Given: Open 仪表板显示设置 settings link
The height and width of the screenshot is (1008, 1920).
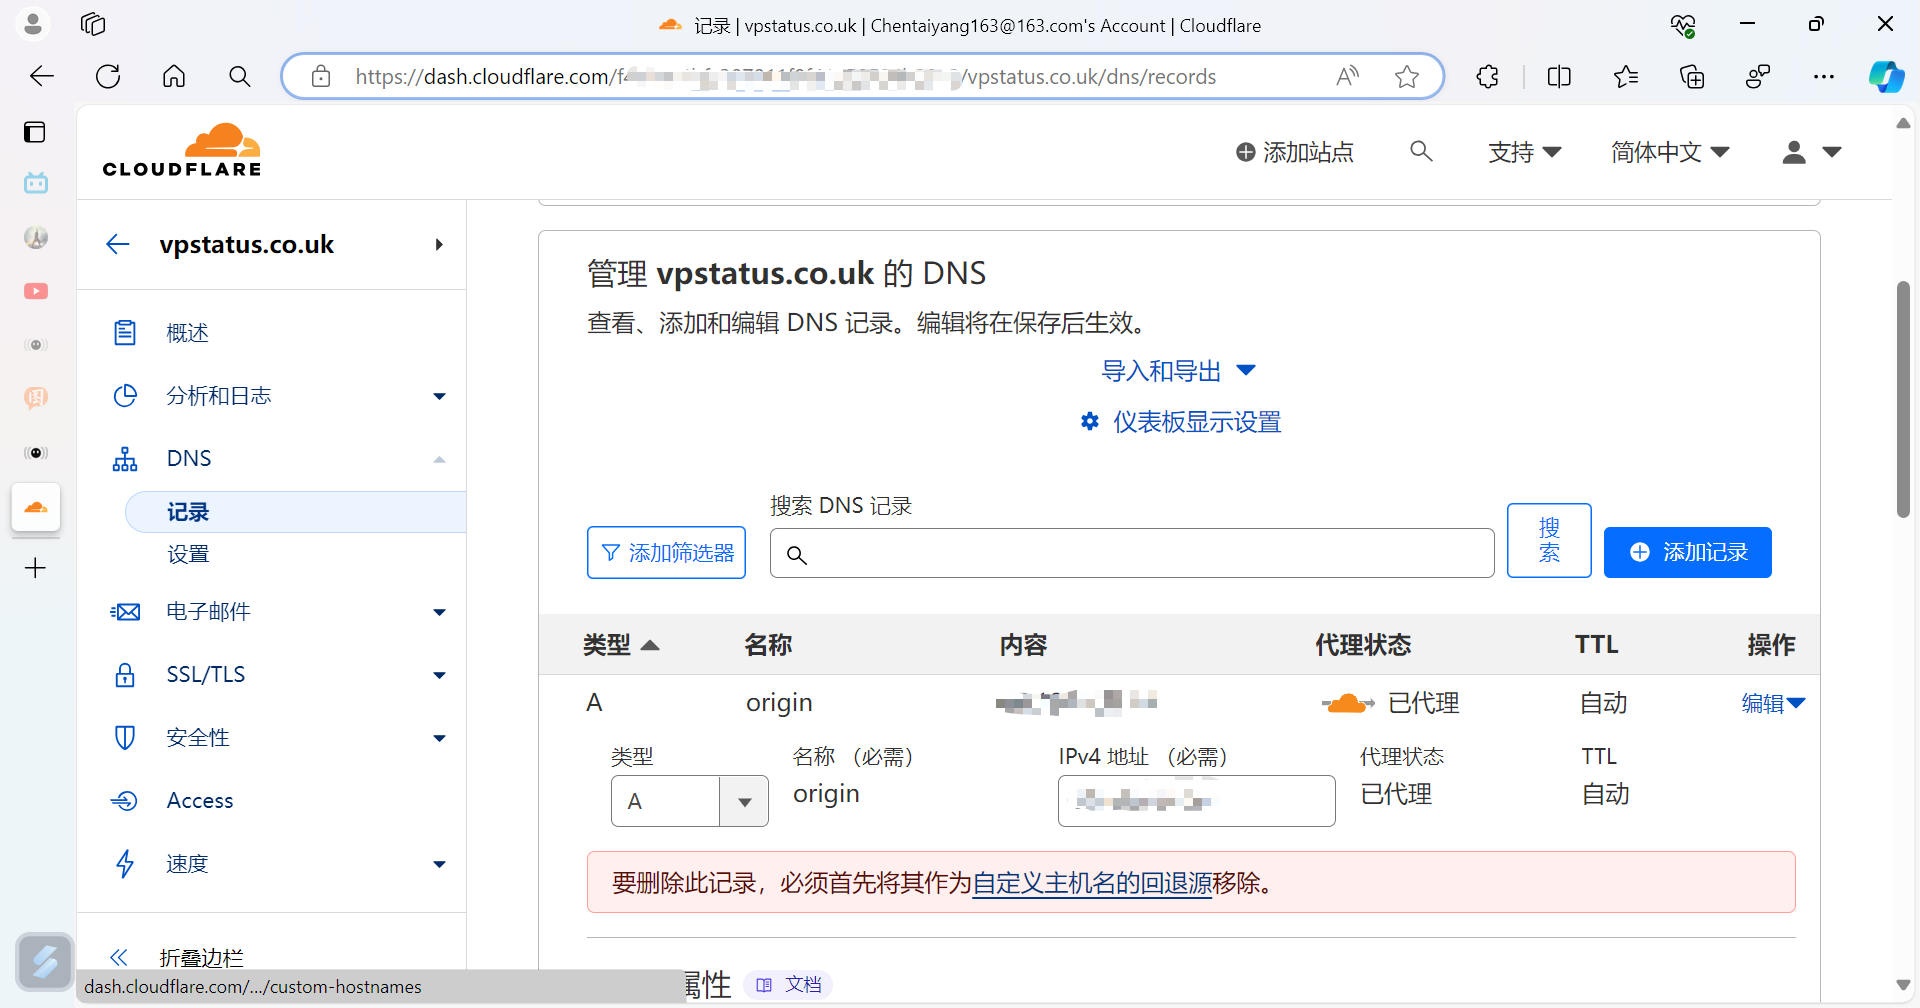Looking at the screenshot, I should pyautogui.click(x=1181, y=422).
